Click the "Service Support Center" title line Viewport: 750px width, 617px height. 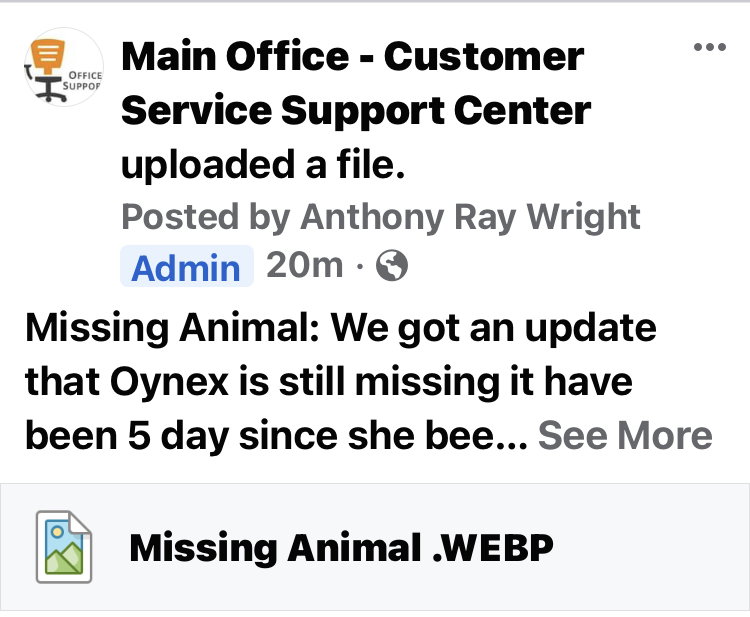pos(355,110)
